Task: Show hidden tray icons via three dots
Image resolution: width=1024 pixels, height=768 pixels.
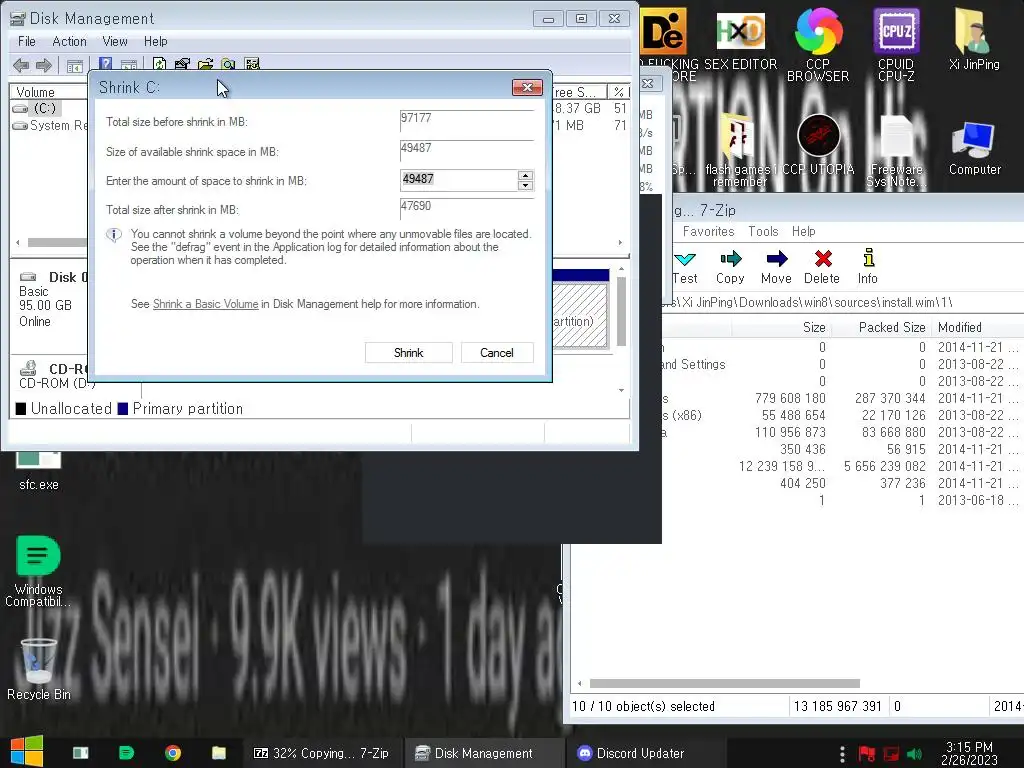Action: coord(842,754)
